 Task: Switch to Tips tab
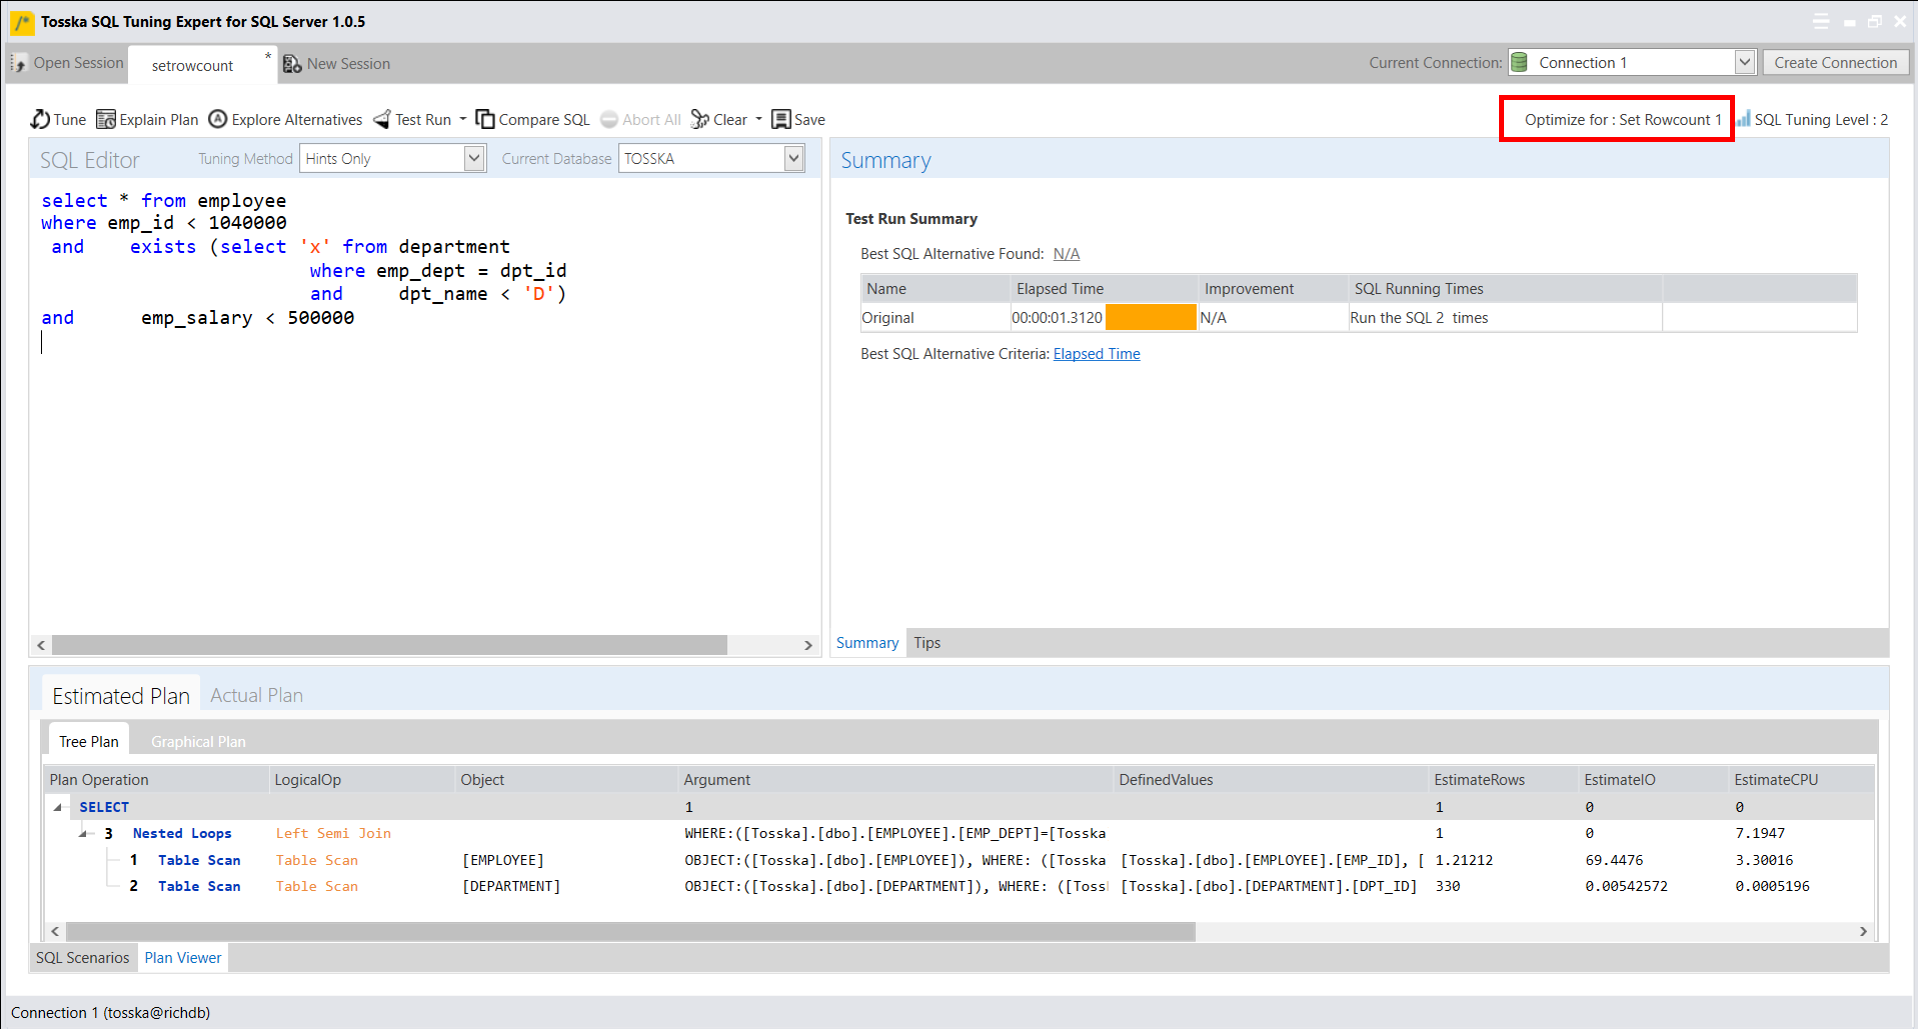(x=927, y=642)
